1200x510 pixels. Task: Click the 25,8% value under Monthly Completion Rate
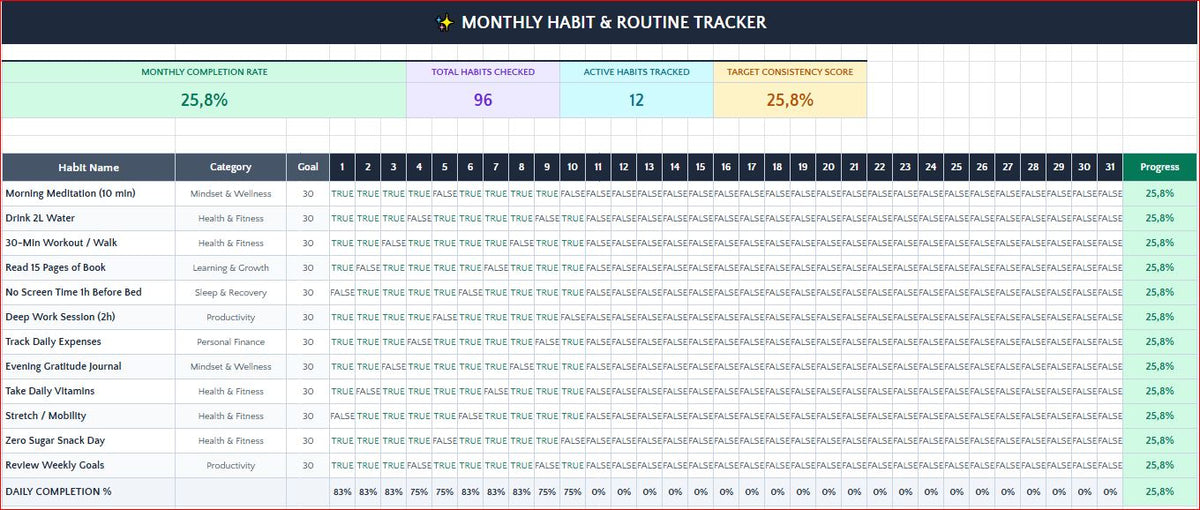204,100
